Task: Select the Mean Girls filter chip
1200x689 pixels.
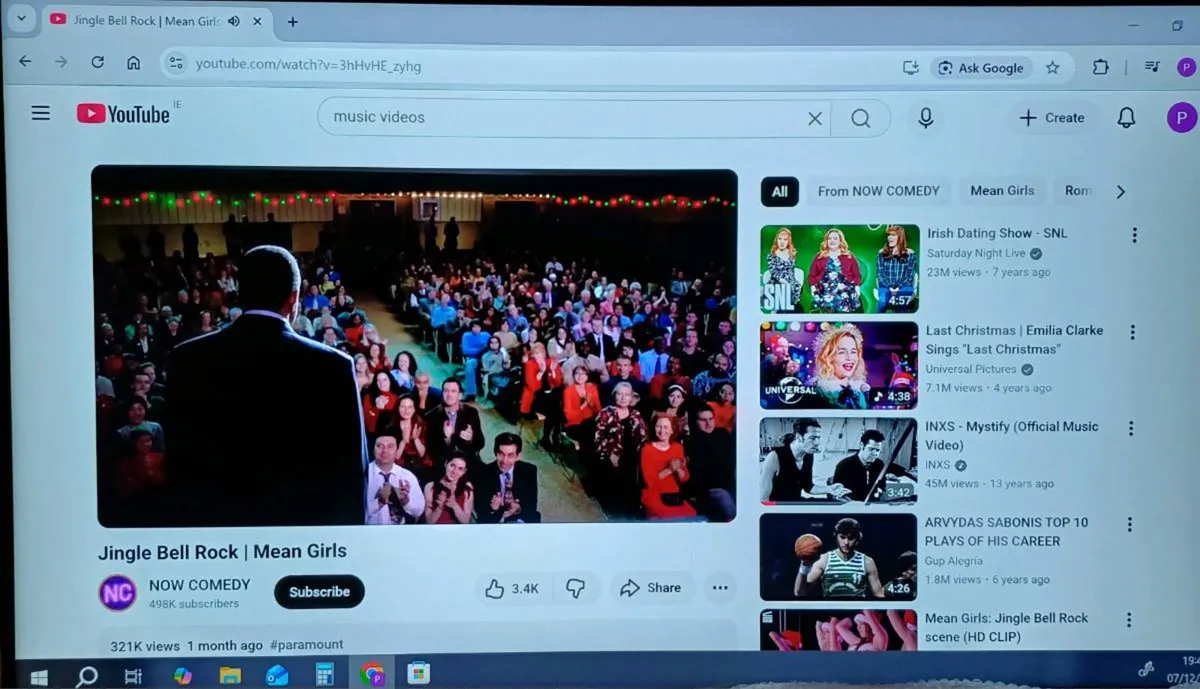Action: coord(1001,191)
